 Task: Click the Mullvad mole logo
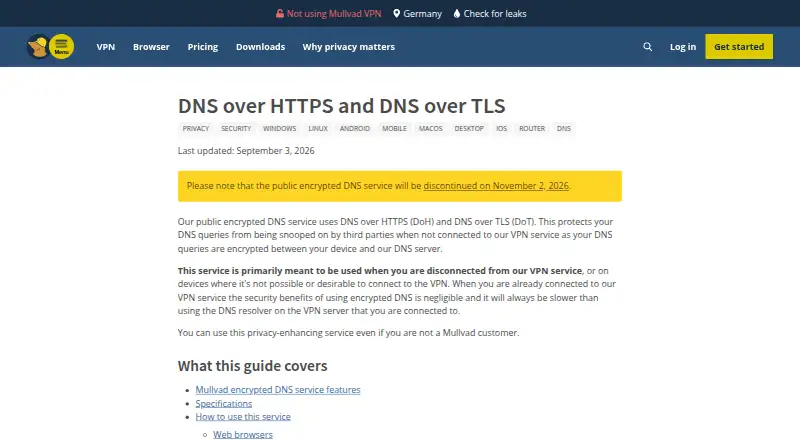(38, 47)
